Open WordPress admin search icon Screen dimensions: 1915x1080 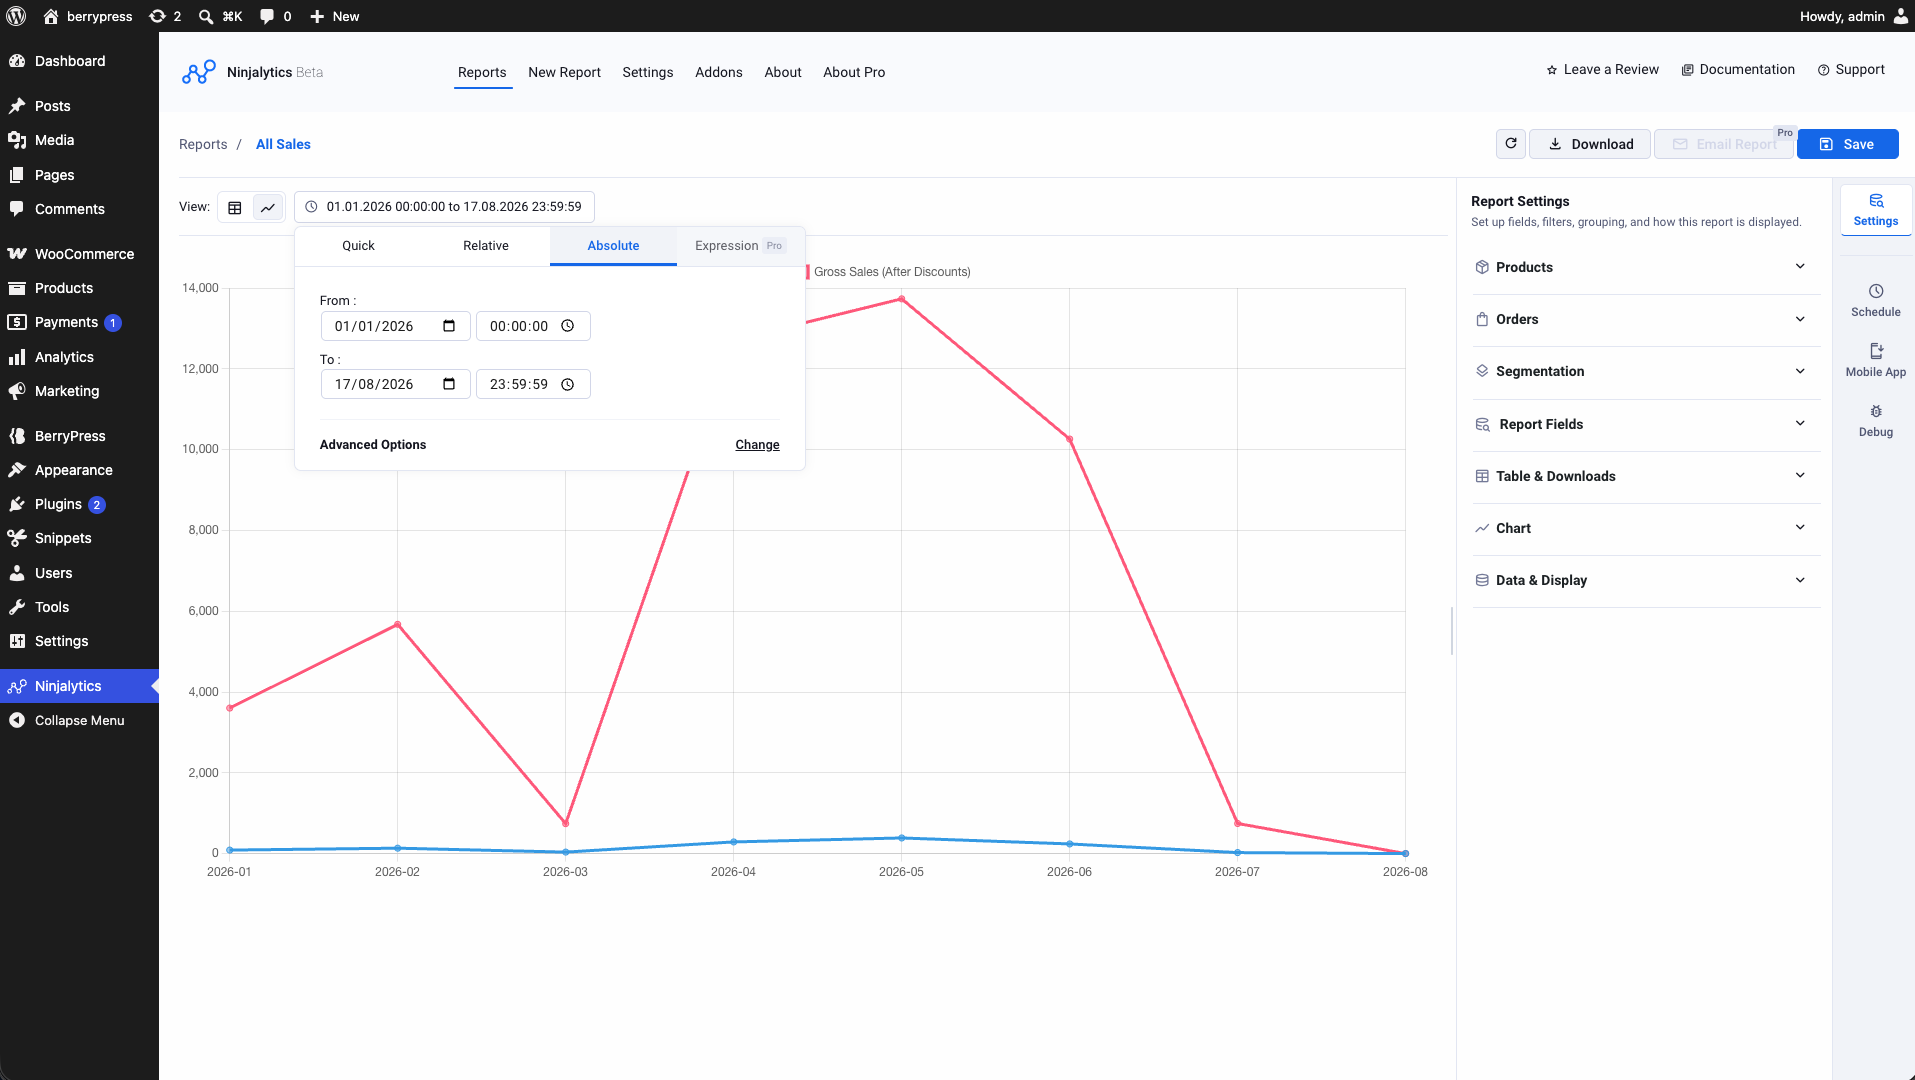(x=206, y=16)
